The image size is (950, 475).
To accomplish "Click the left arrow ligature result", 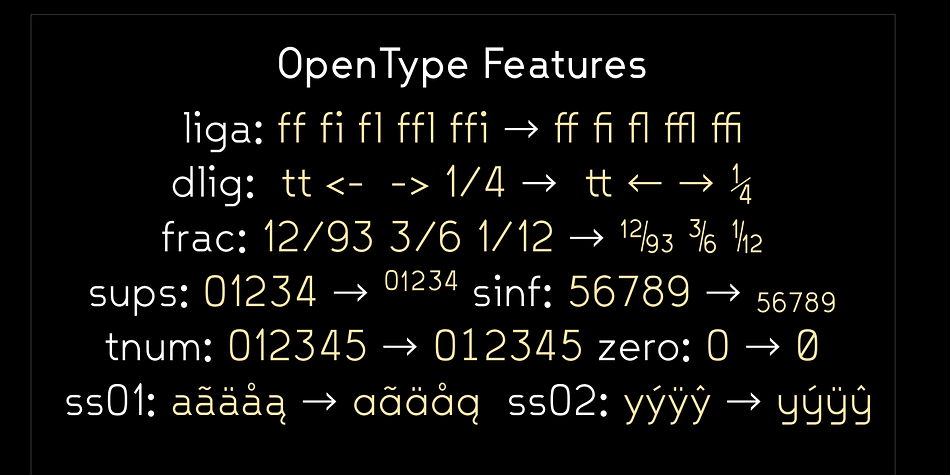I will (x=645, y=184).
